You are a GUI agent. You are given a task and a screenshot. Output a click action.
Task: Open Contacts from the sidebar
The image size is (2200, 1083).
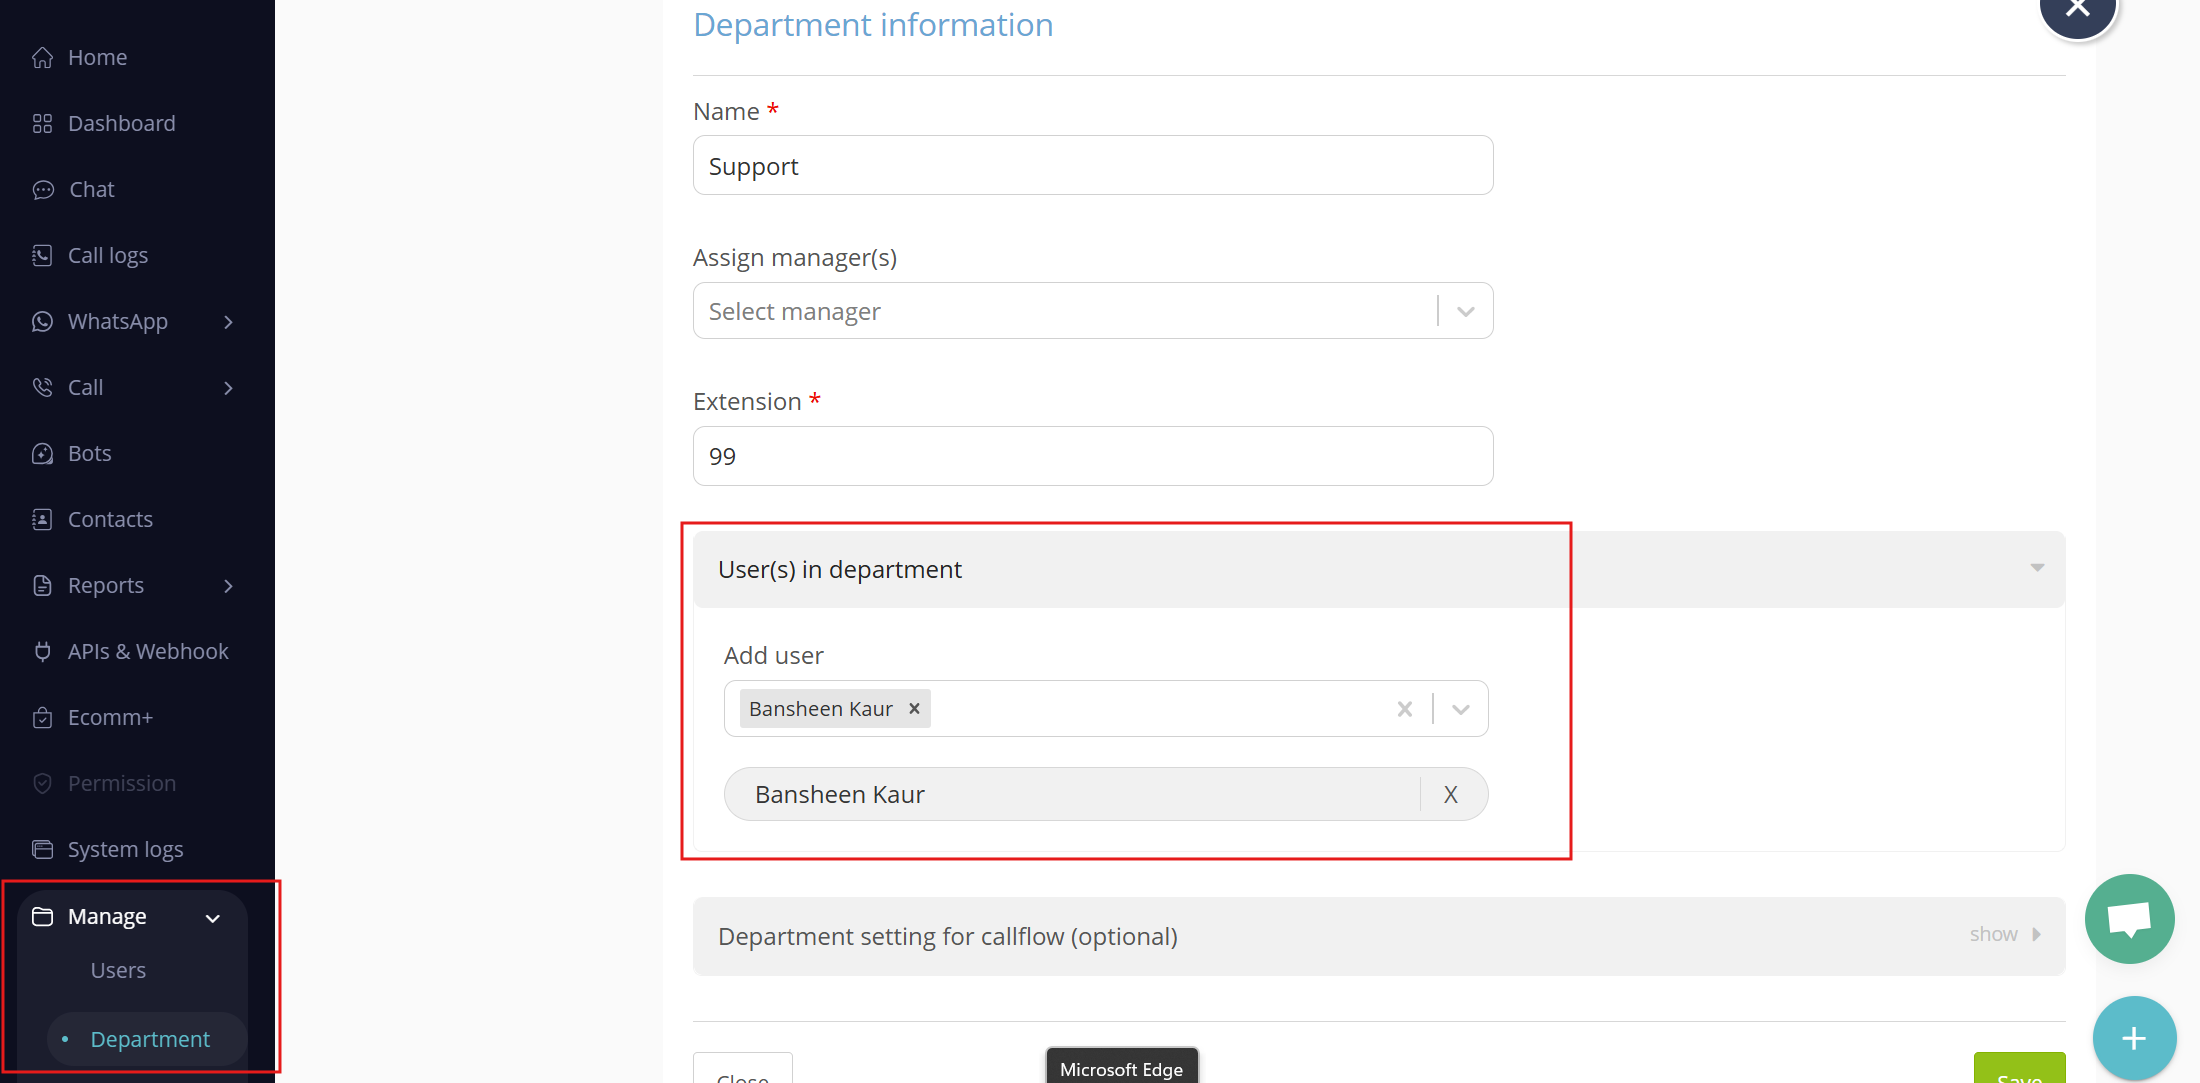(x=109, y=520)
